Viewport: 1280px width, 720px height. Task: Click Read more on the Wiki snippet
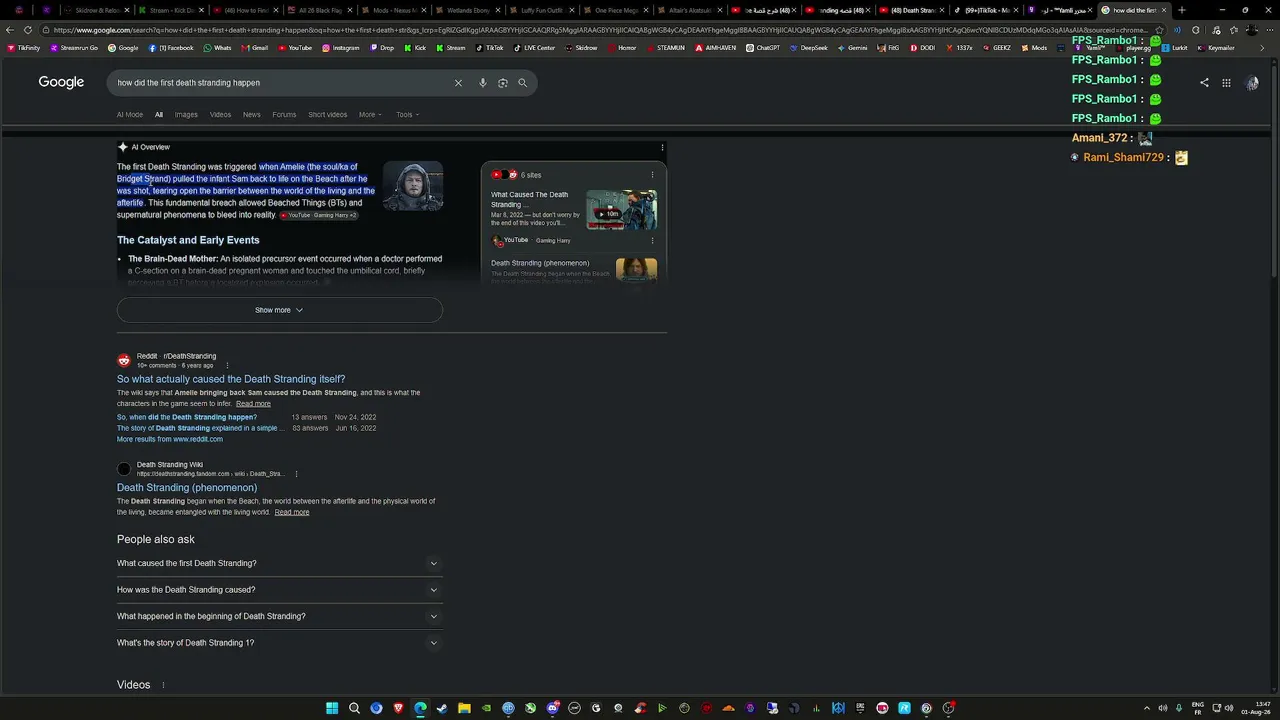(292, 512)
